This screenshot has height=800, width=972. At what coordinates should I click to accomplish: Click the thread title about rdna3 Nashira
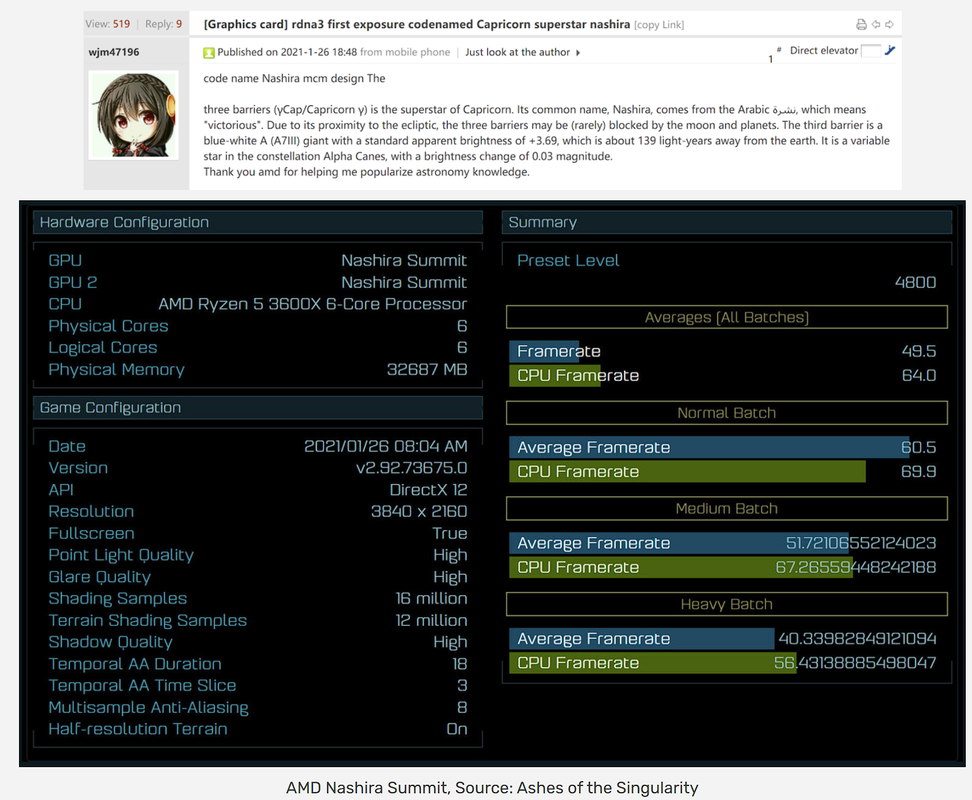(417, 24)
